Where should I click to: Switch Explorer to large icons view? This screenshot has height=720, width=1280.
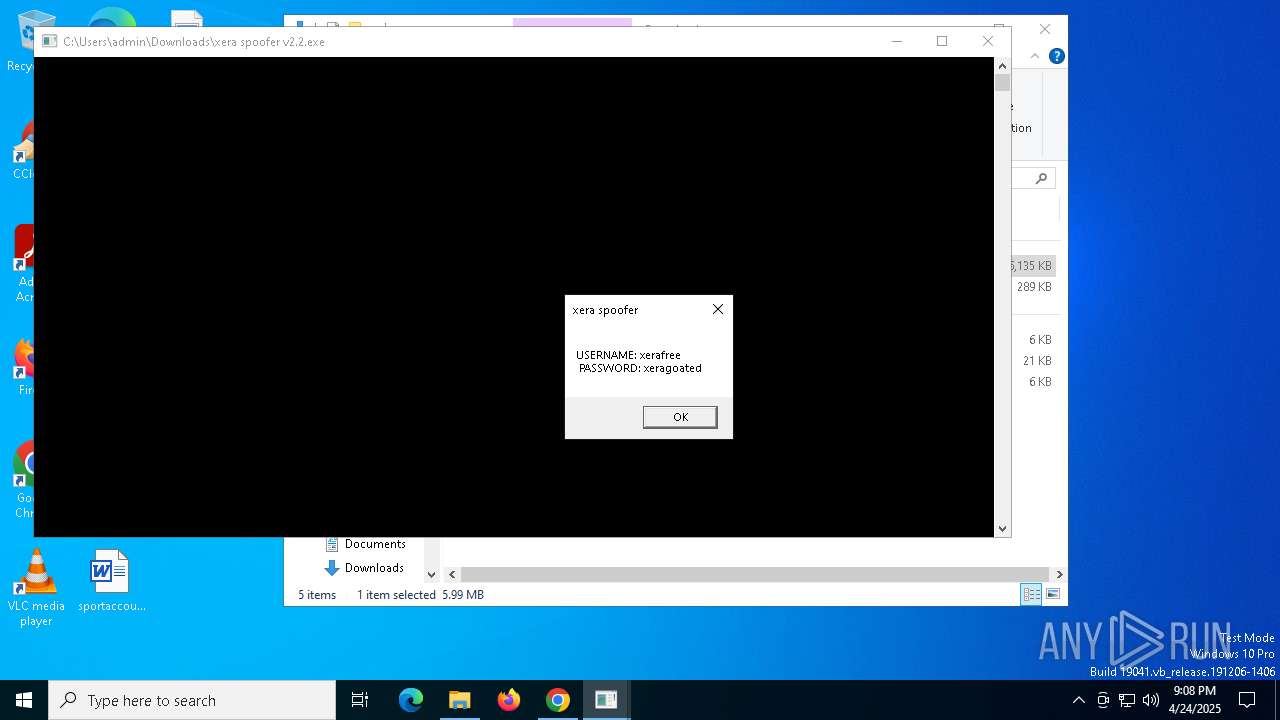point(1052,594)
